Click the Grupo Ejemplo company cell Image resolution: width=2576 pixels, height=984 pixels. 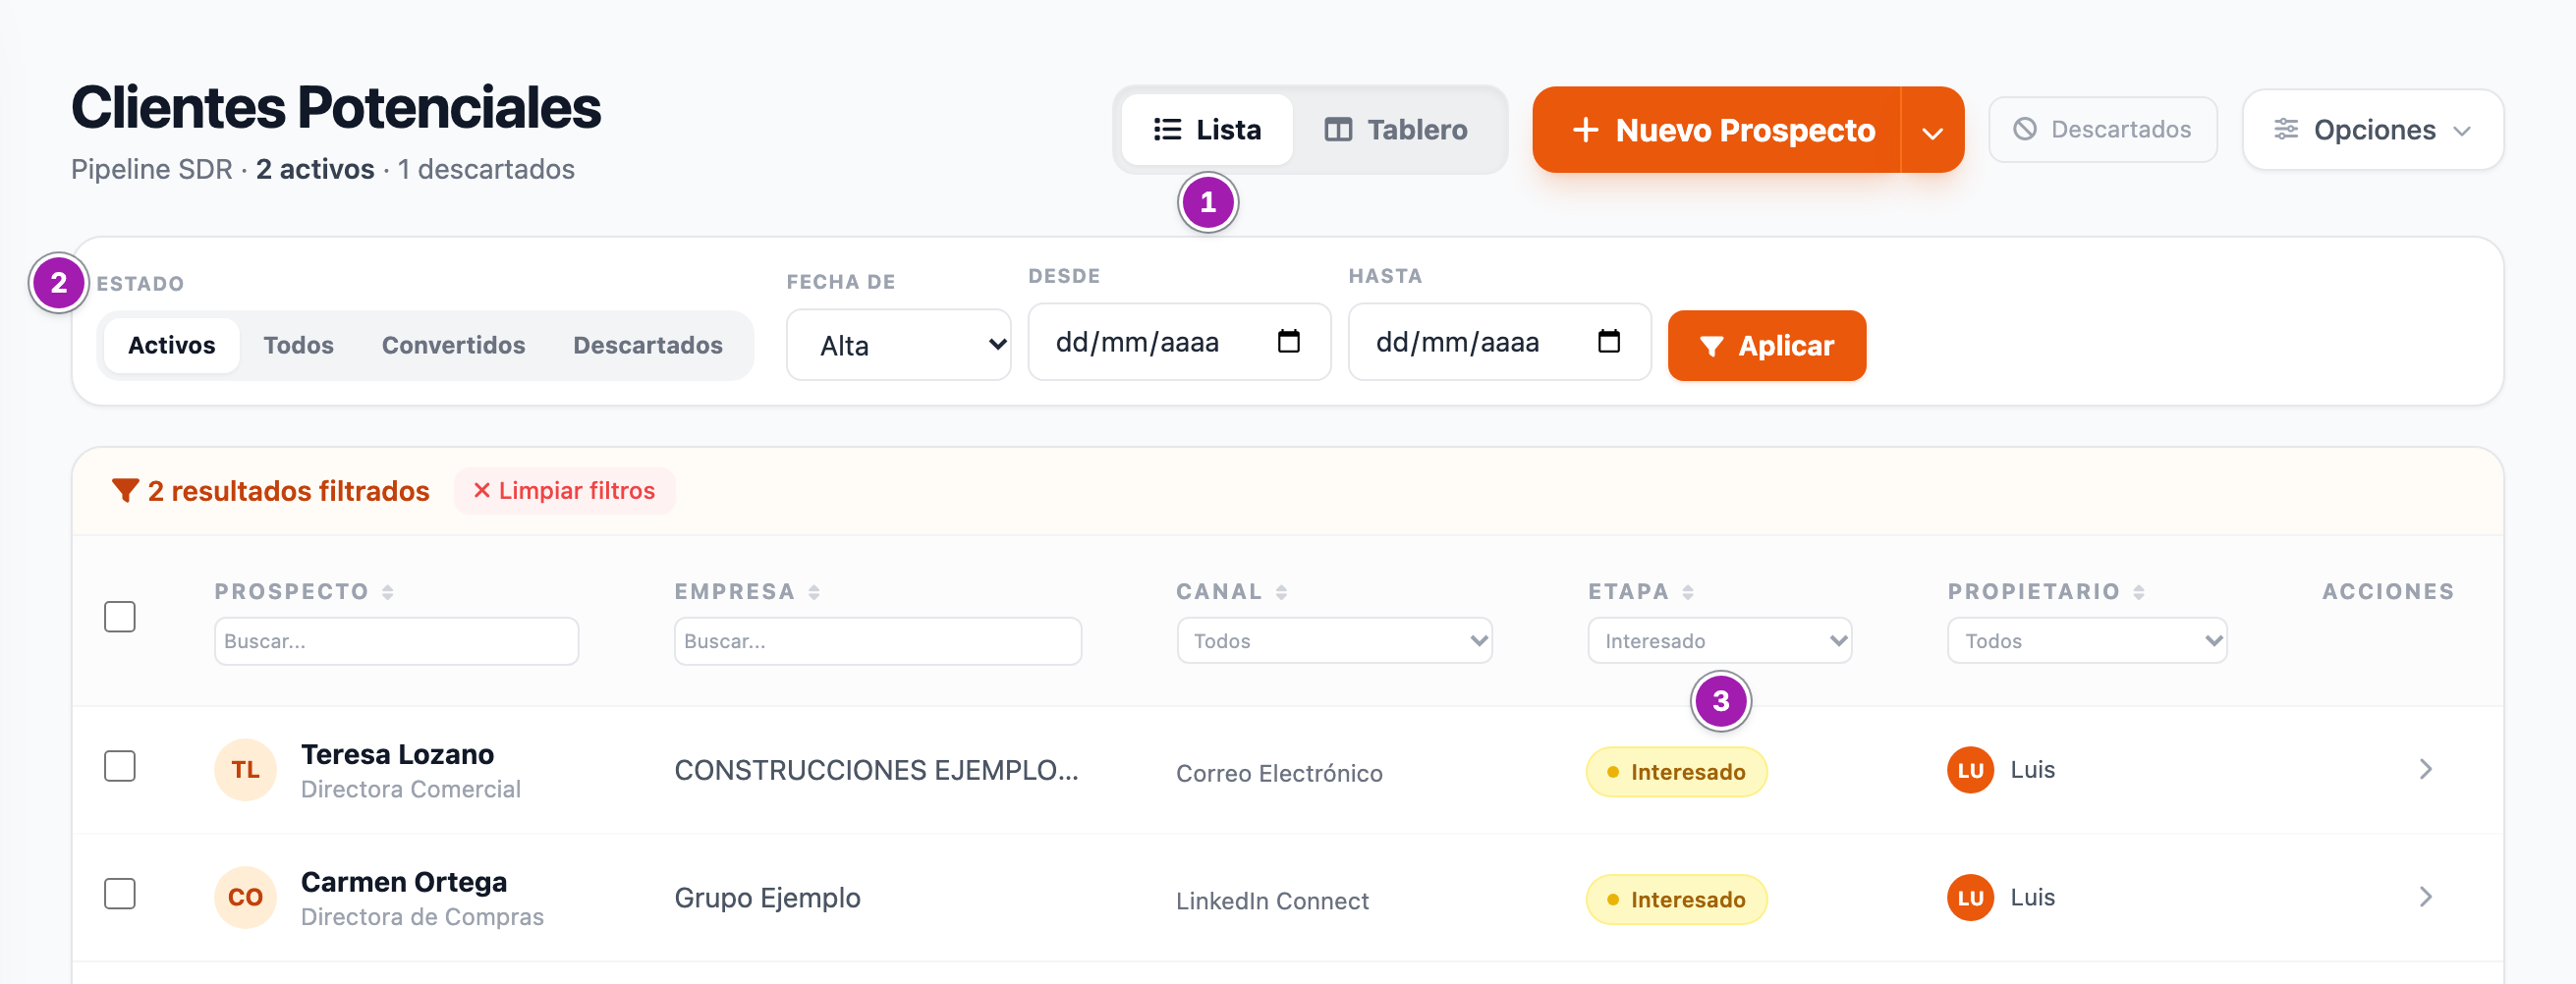point(767,898)
